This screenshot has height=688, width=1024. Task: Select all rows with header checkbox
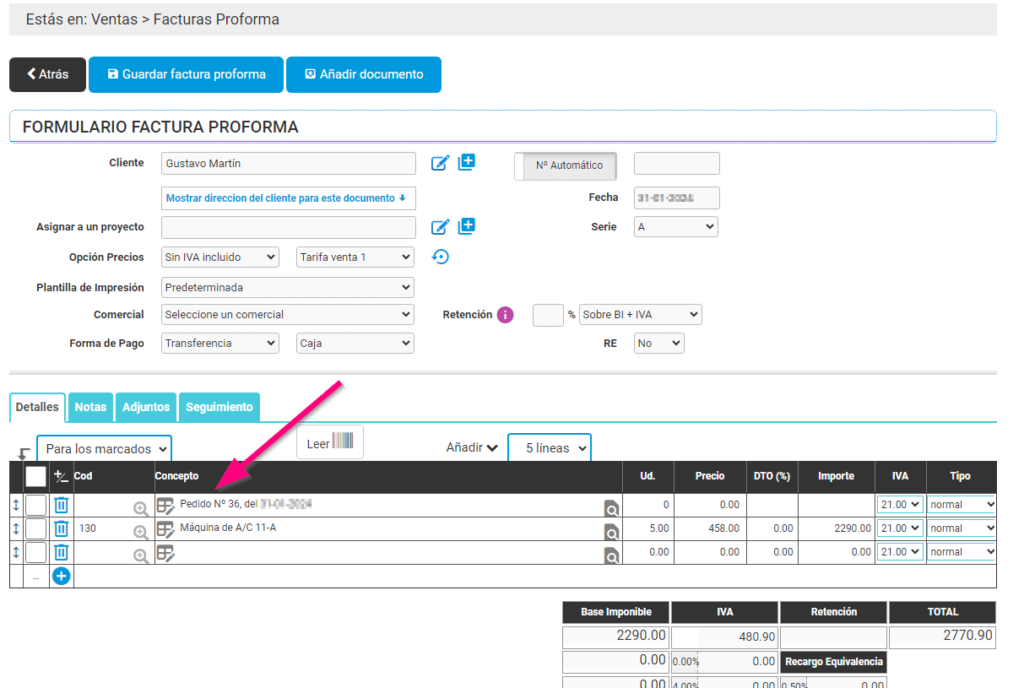pos(35,477)
